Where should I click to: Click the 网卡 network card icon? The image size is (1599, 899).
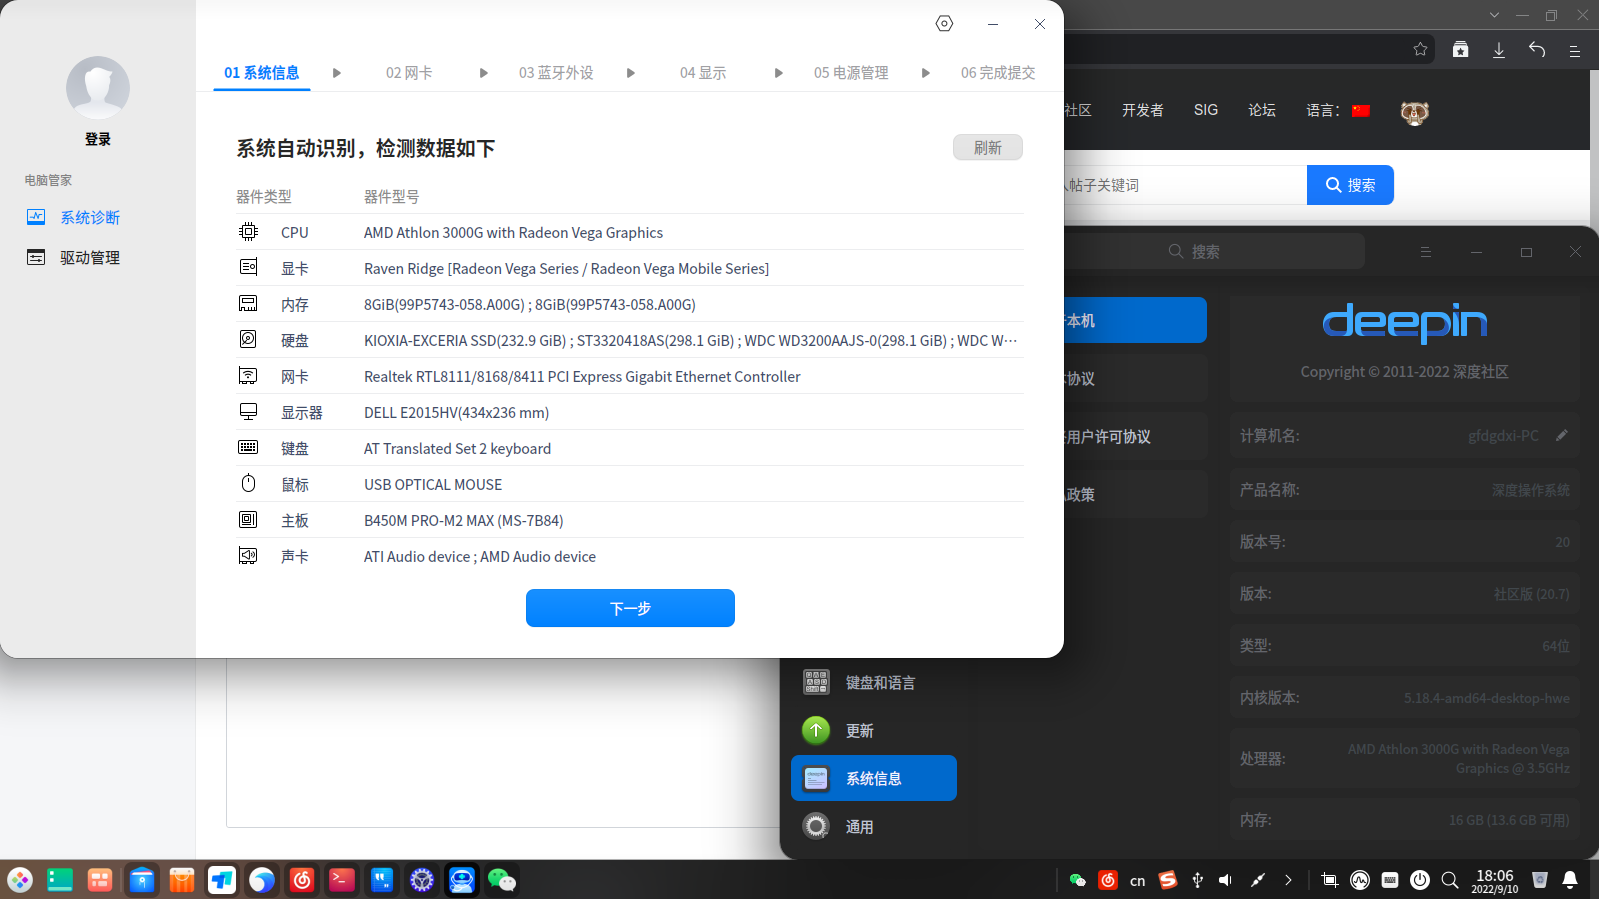tap(248, 376)
